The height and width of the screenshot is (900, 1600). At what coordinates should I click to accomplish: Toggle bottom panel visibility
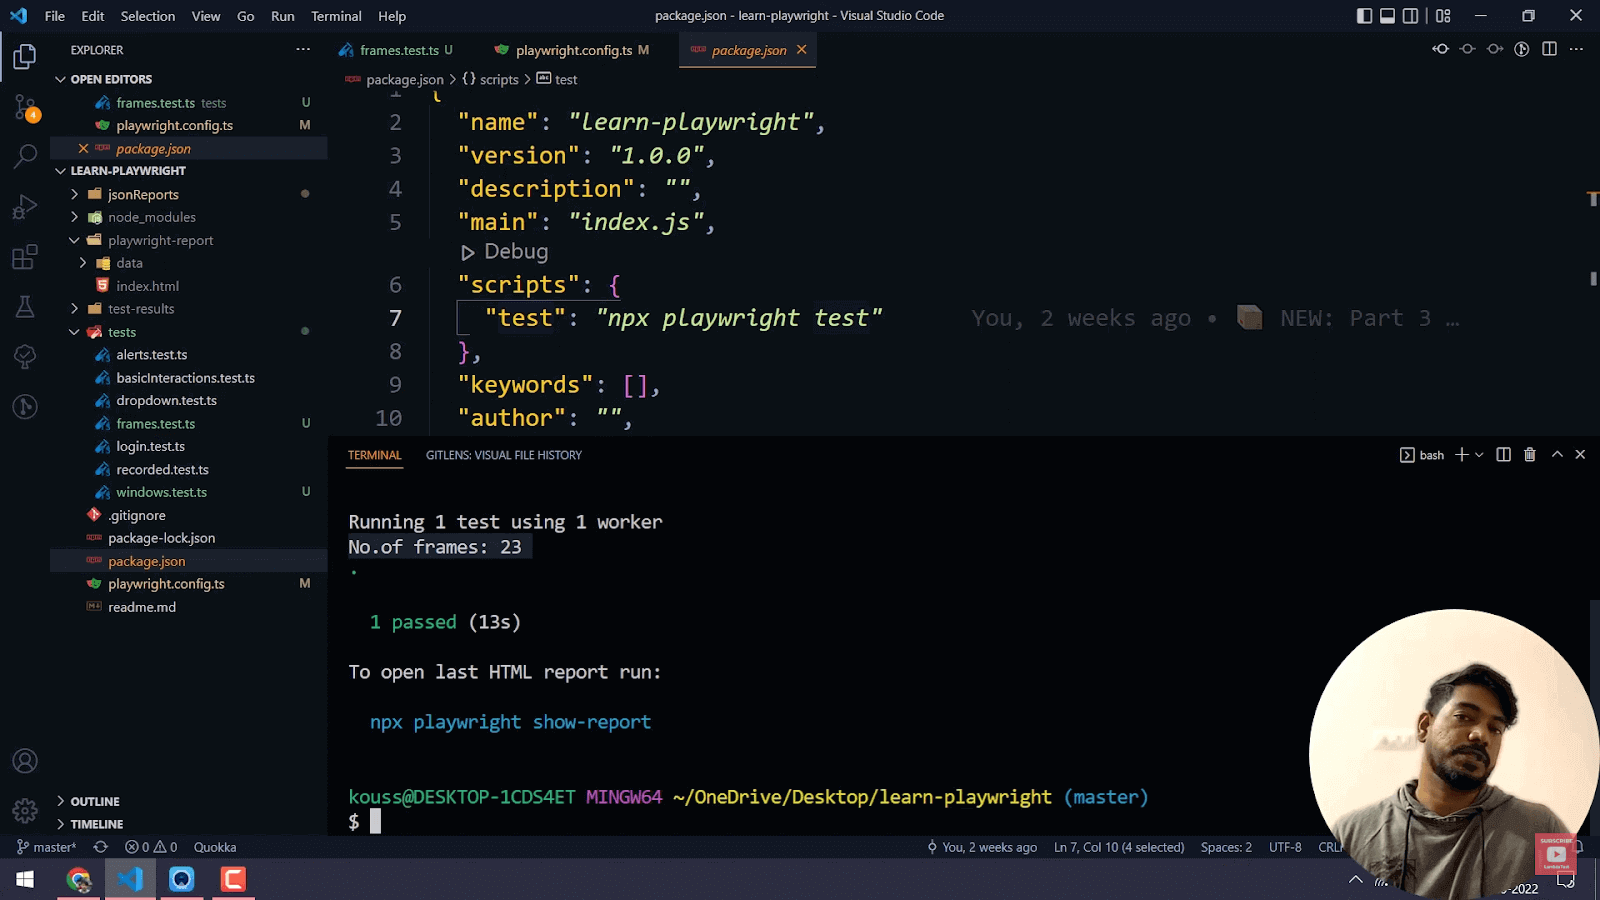(x=1387, y=16)
